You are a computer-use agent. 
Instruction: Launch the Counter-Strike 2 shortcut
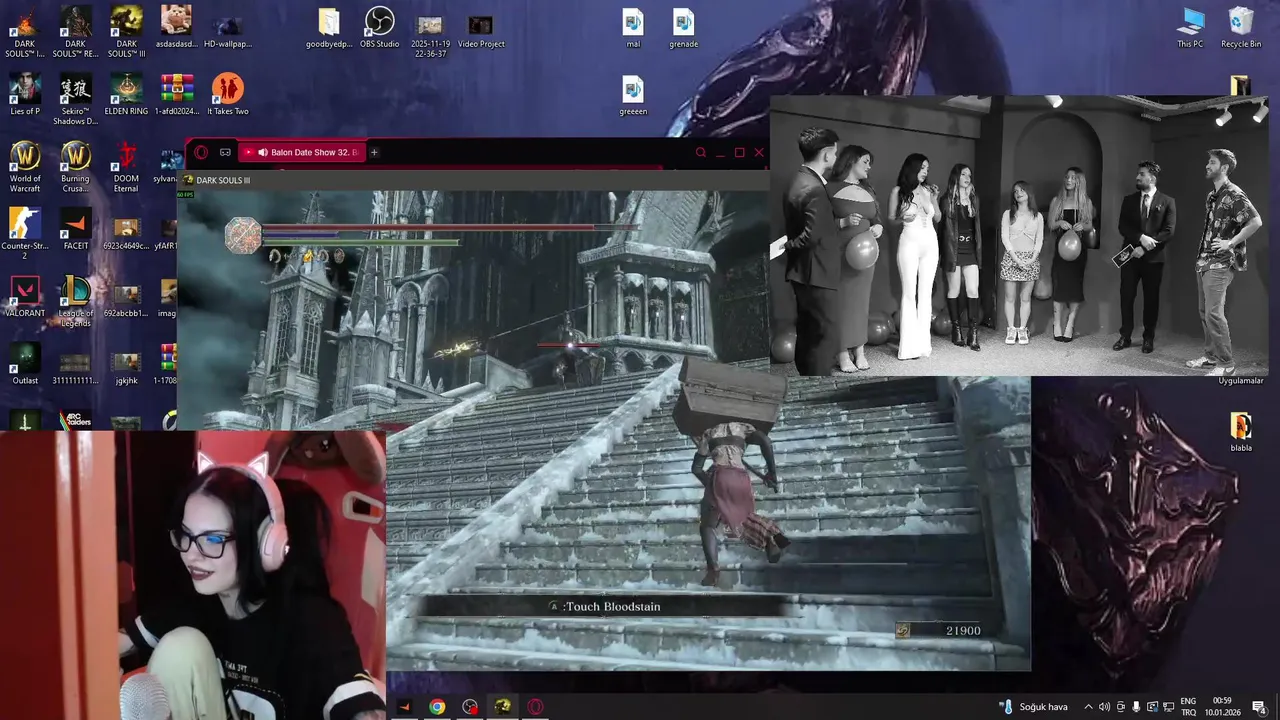(25, 233)
